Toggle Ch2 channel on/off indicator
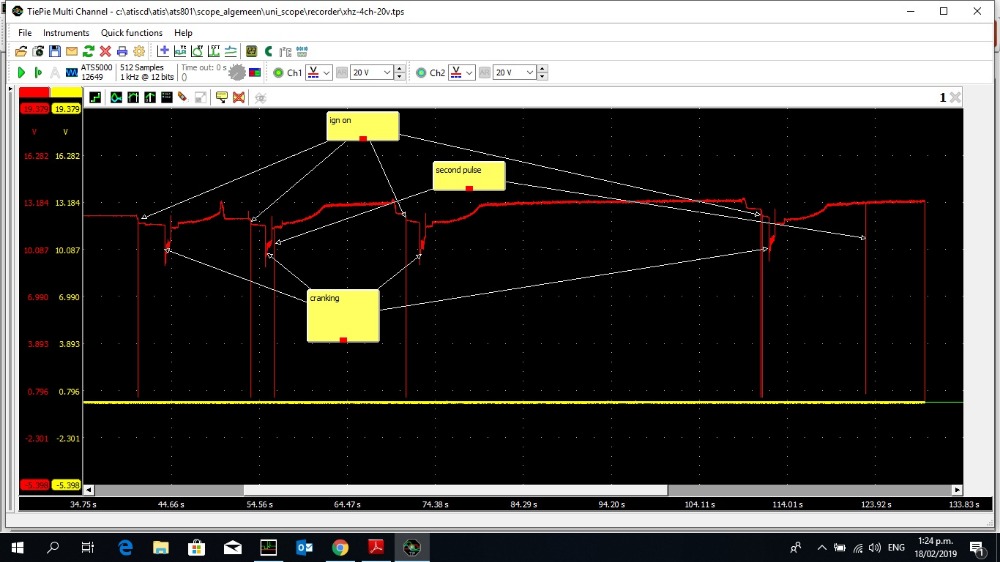Image resolution: width=1000 pixels, height=562 pixels. point(421,73)
